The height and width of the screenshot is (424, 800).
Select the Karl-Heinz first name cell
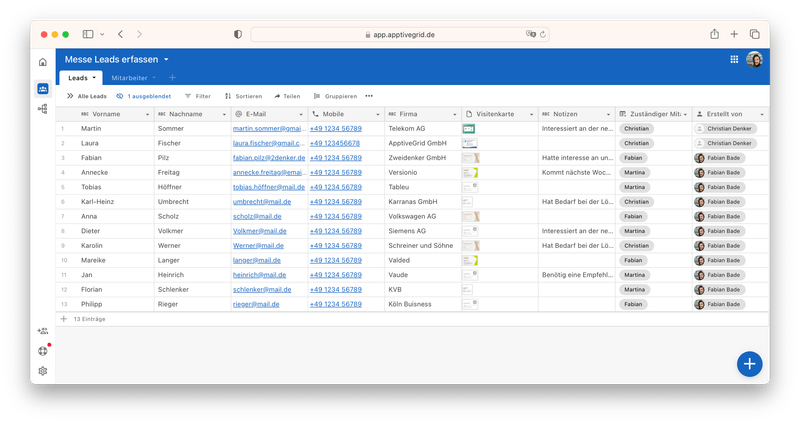pos(115,202)
